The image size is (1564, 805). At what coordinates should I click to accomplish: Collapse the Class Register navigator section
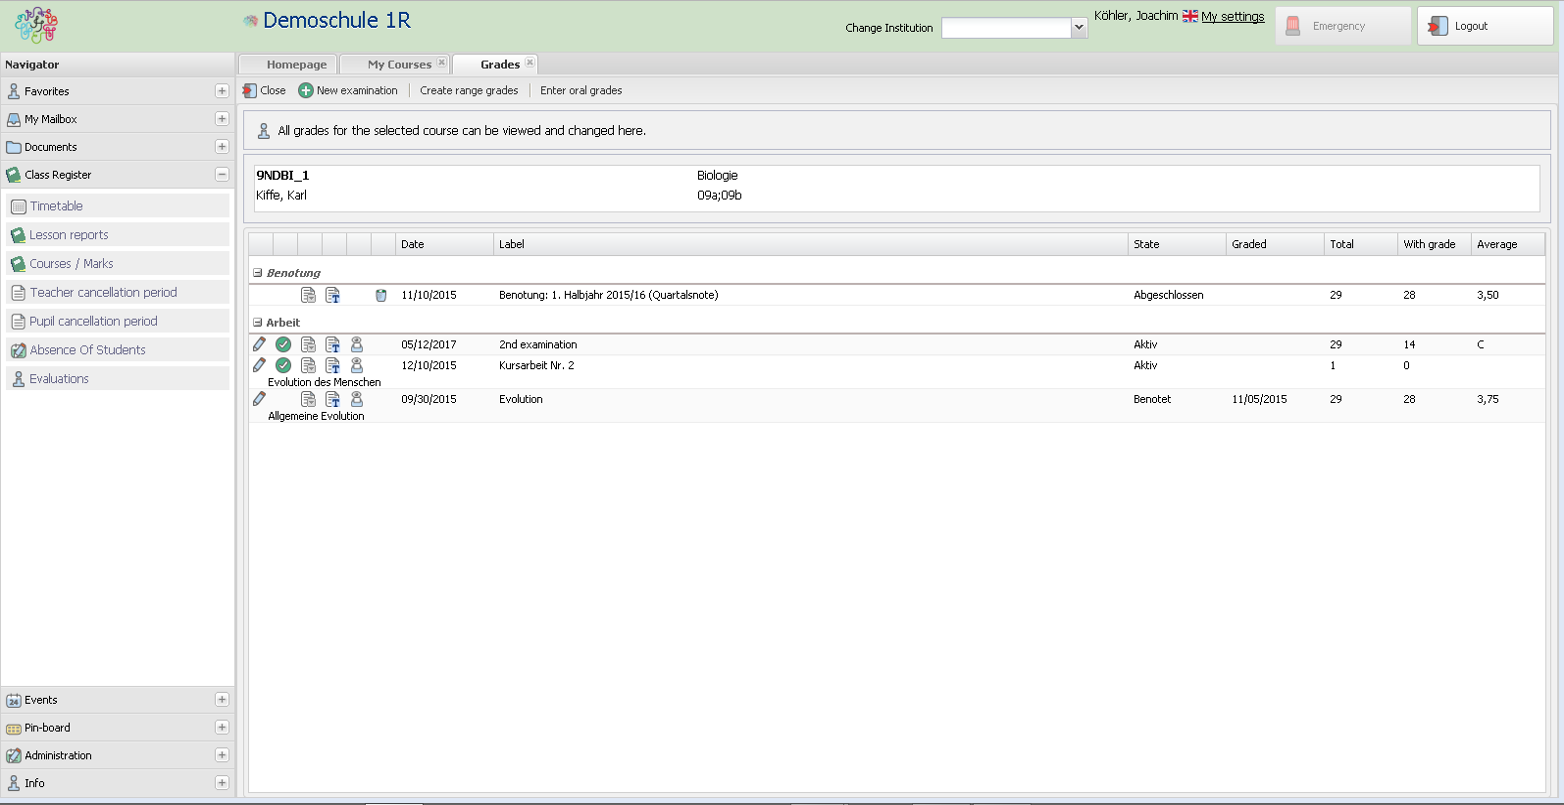pos(222,175)
